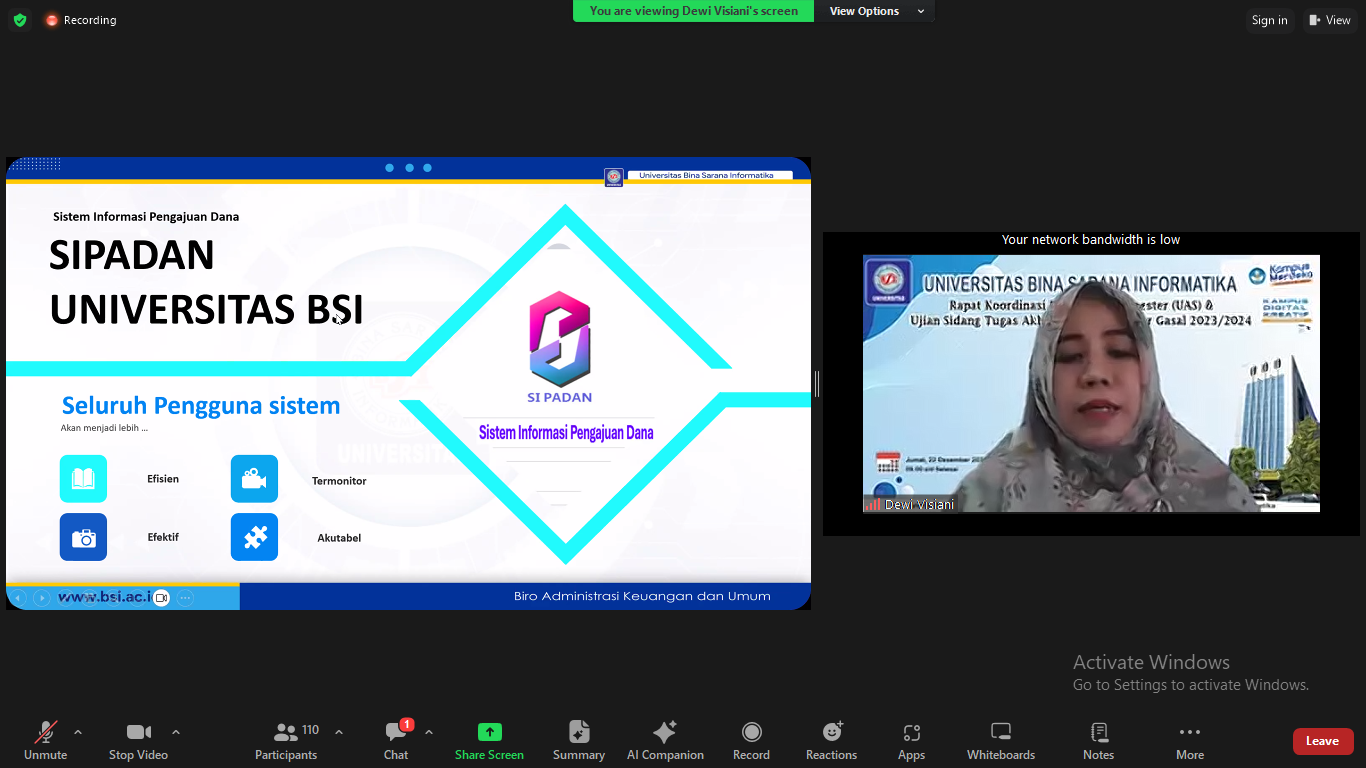The image size is (1366, 768).
Task: Click 'Go to Settings to activate Windows' text
Action: point(1190,685)
